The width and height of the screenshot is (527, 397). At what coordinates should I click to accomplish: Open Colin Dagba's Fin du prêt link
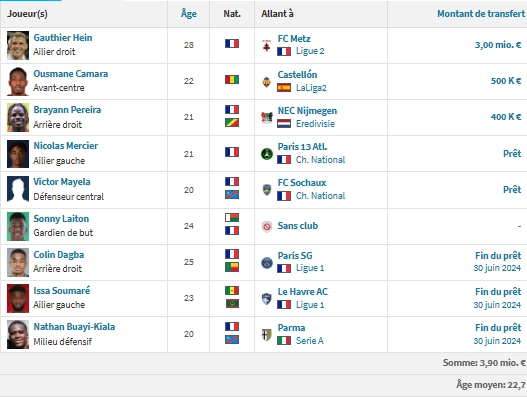click(498, 256)
